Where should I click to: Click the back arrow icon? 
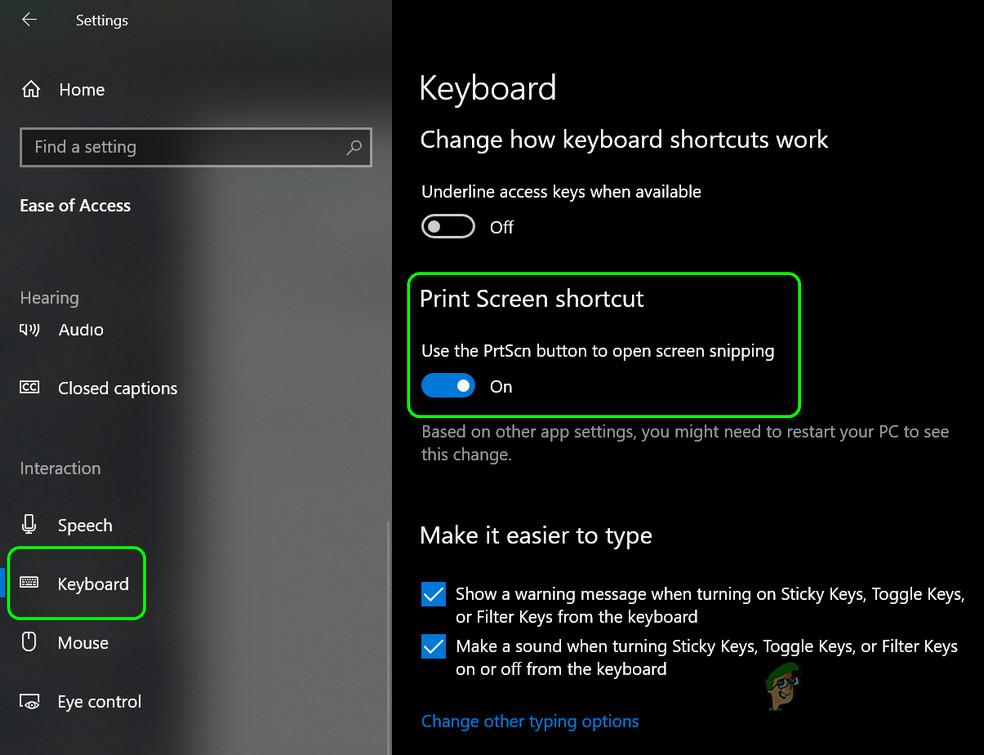(x=29, y=20)
